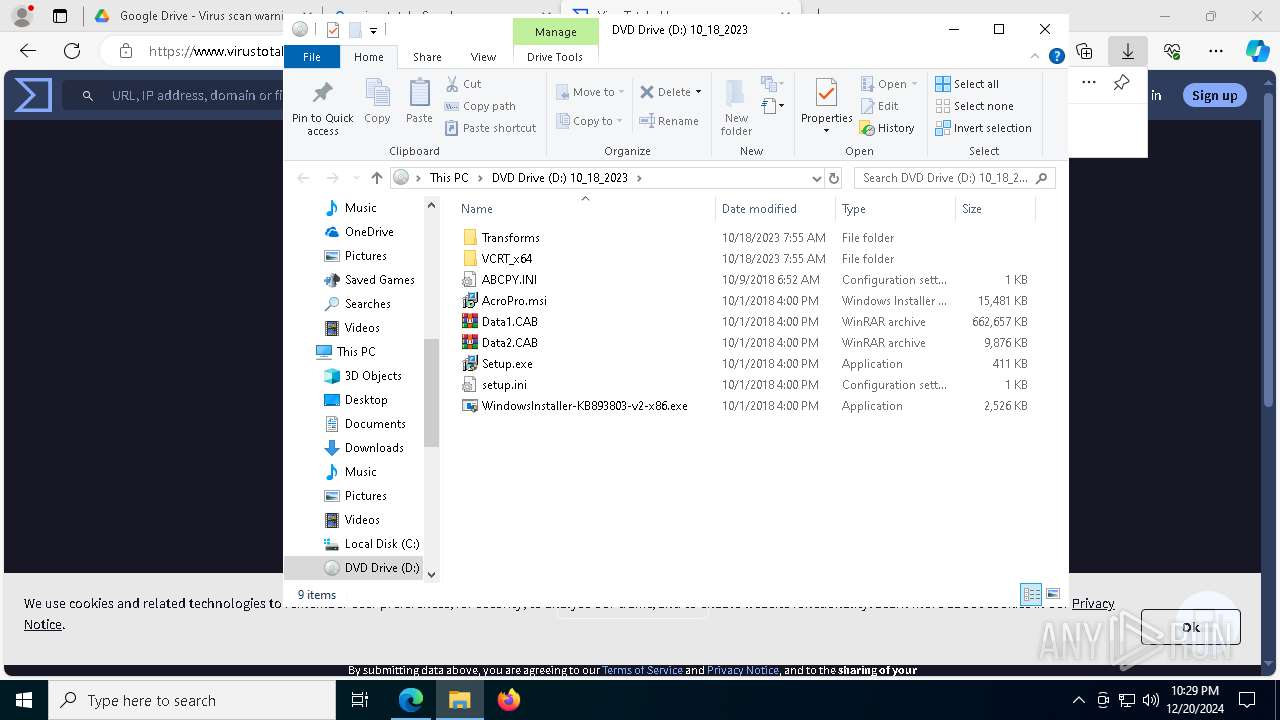Click History in Open group
Screen dimensions: 1280x720
pyautogui.click(x=887, y=128)
